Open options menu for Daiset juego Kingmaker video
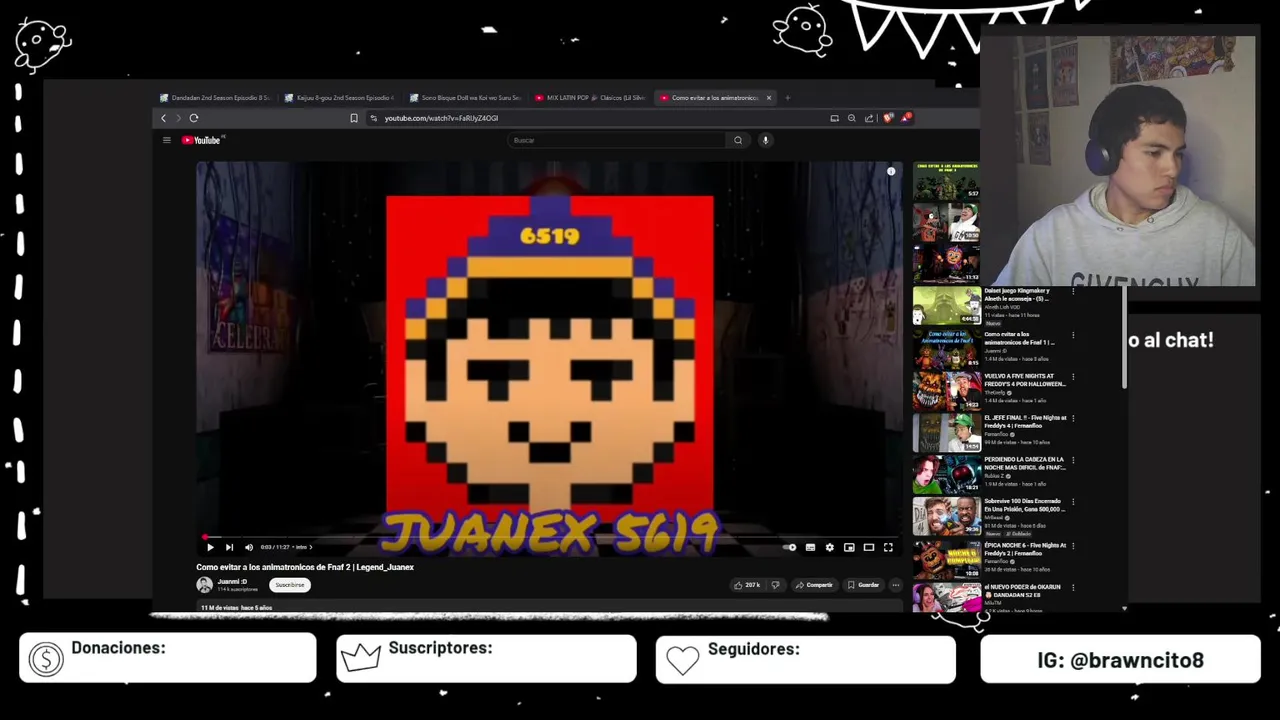Image resolution: width=1280 pixels, height=720 pixels. pos(1073,292)
